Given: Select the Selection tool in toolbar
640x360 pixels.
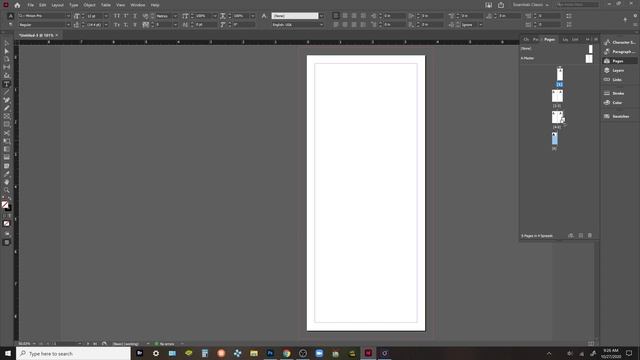Looking at the screenshot, I should point(7,43).
